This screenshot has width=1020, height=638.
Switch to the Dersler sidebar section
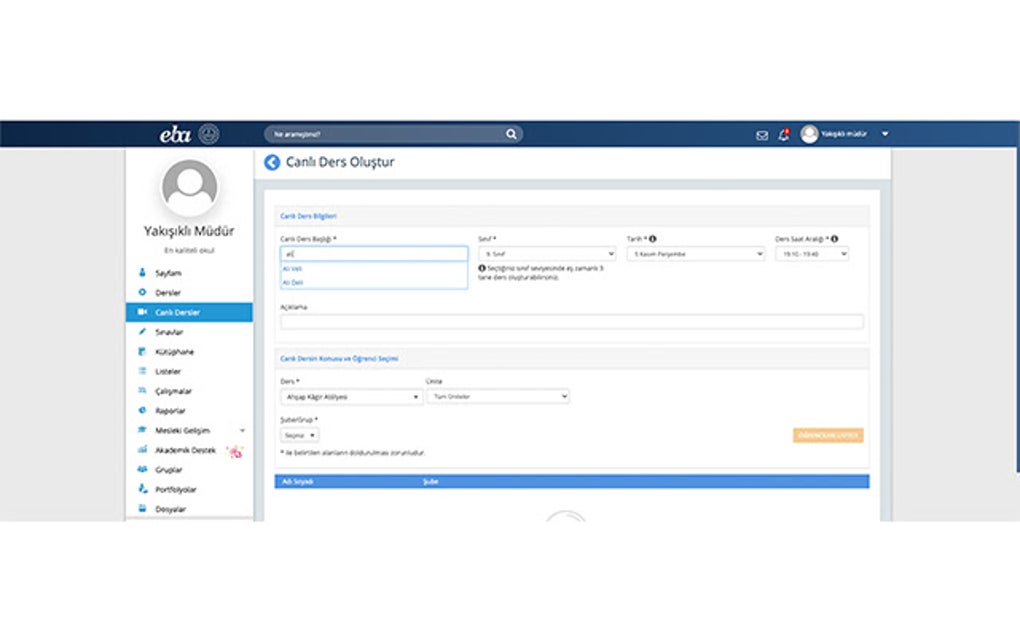tap(143, 291)
